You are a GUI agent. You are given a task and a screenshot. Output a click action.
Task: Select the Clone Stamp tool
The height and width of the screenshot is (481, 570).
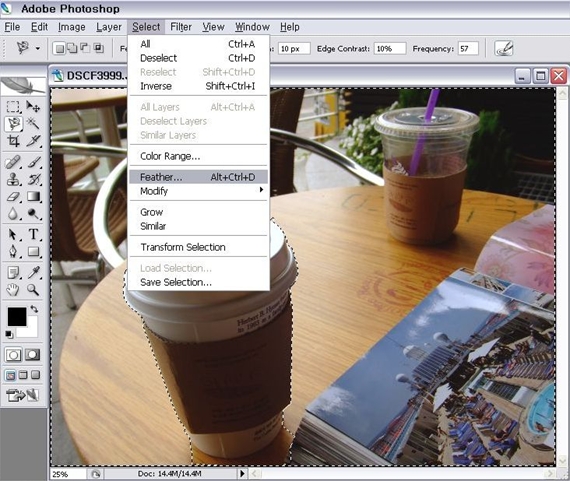[13, 180]
